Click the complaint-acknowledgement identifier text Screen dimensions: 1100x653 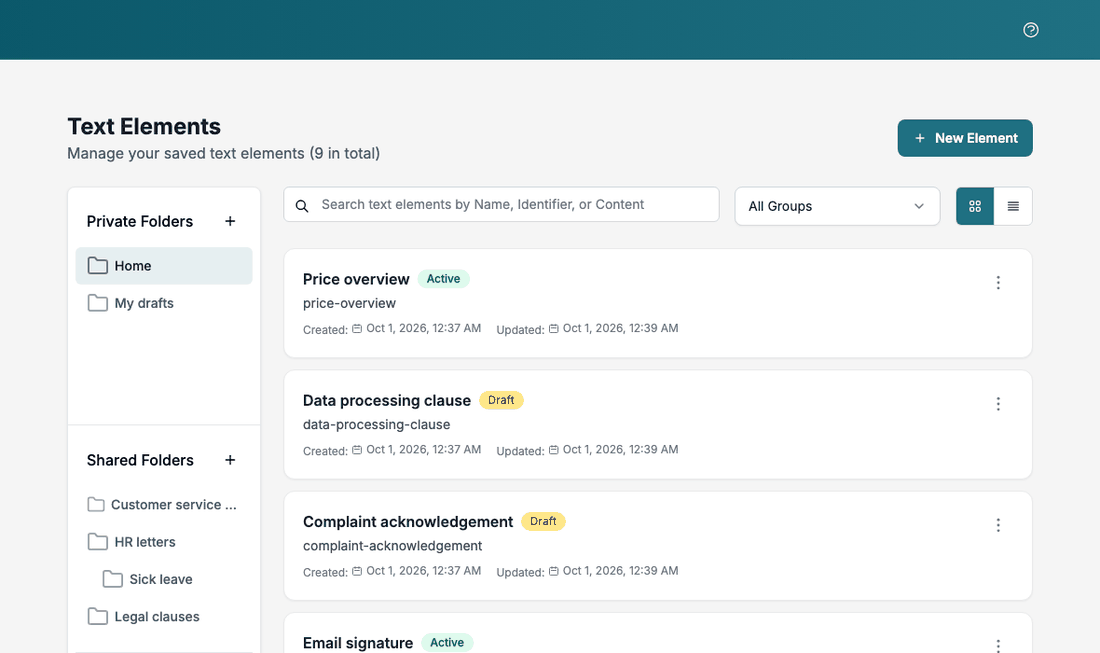[x=392, y=546]
